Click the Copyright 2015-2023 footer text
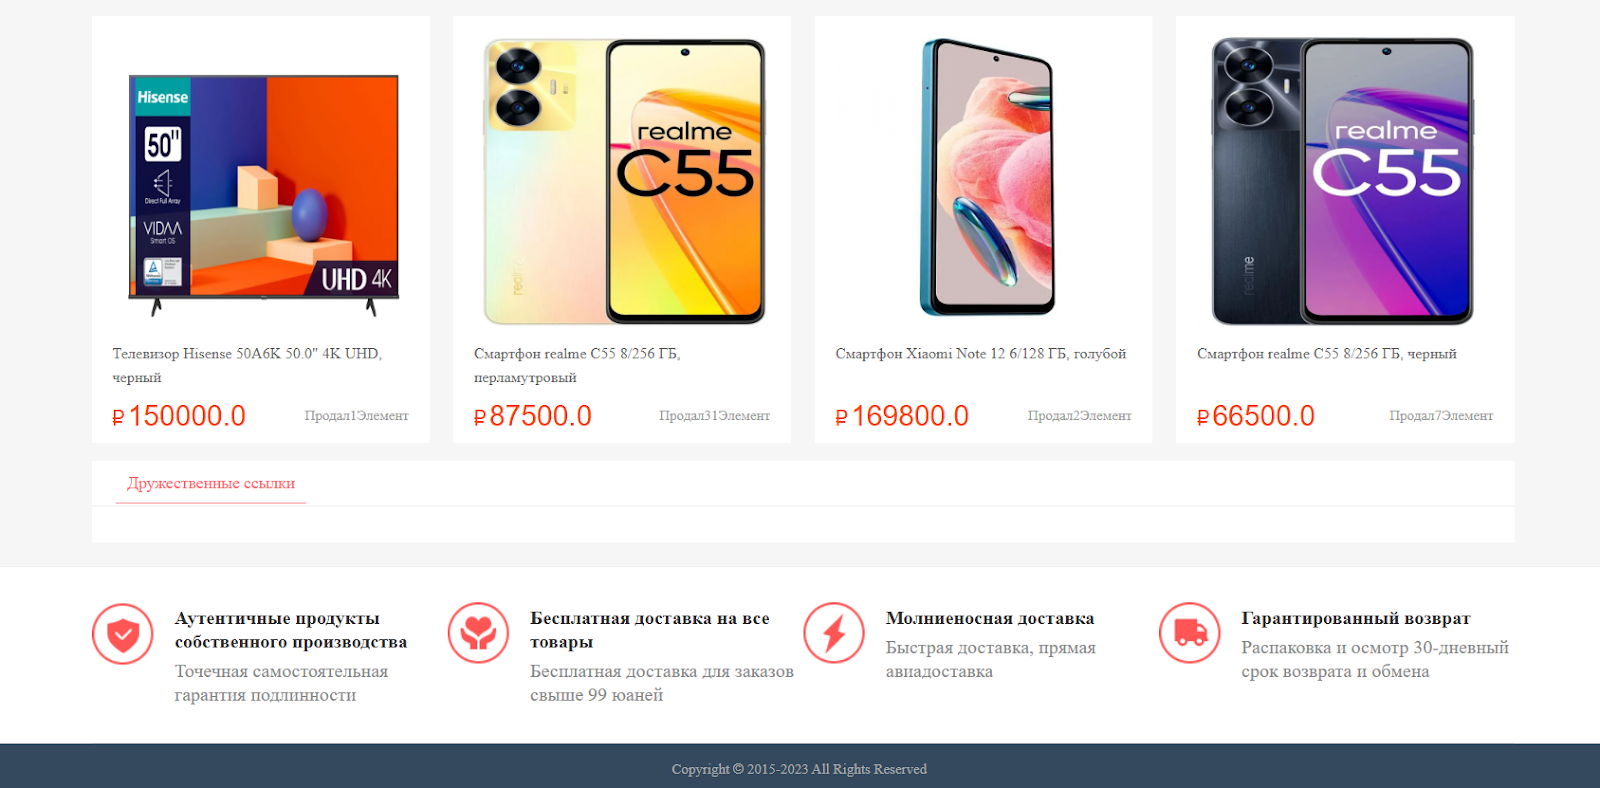 click(x=799, y=769)
